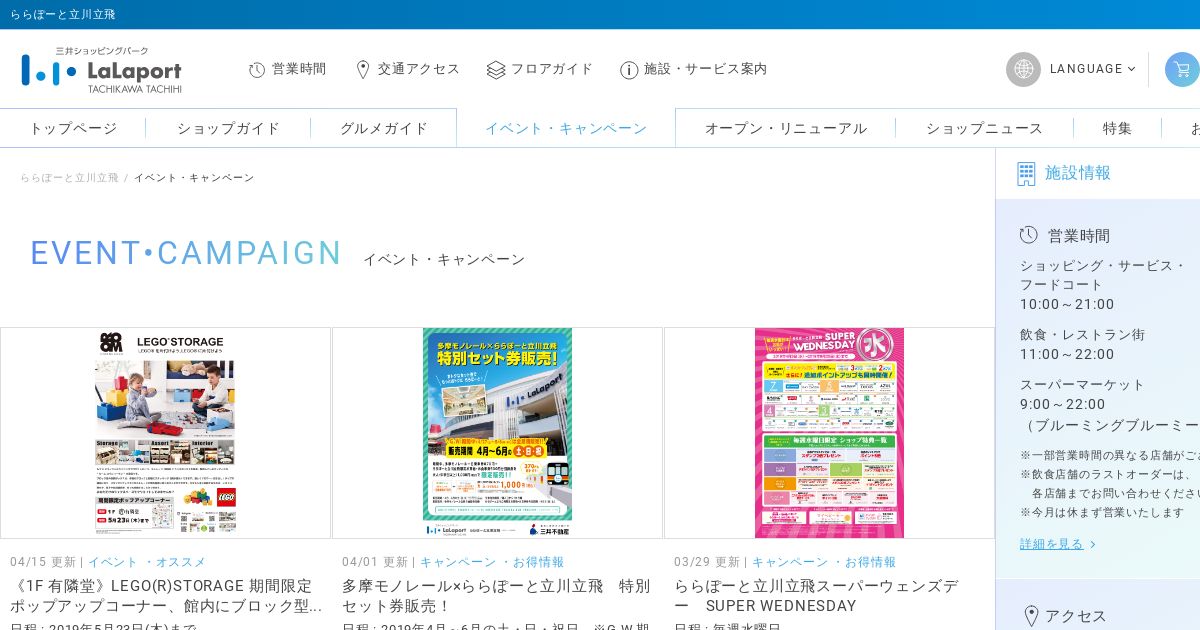Open the SUPER WEDNESDAY flyer thumbnail

(x=829, y=433)
